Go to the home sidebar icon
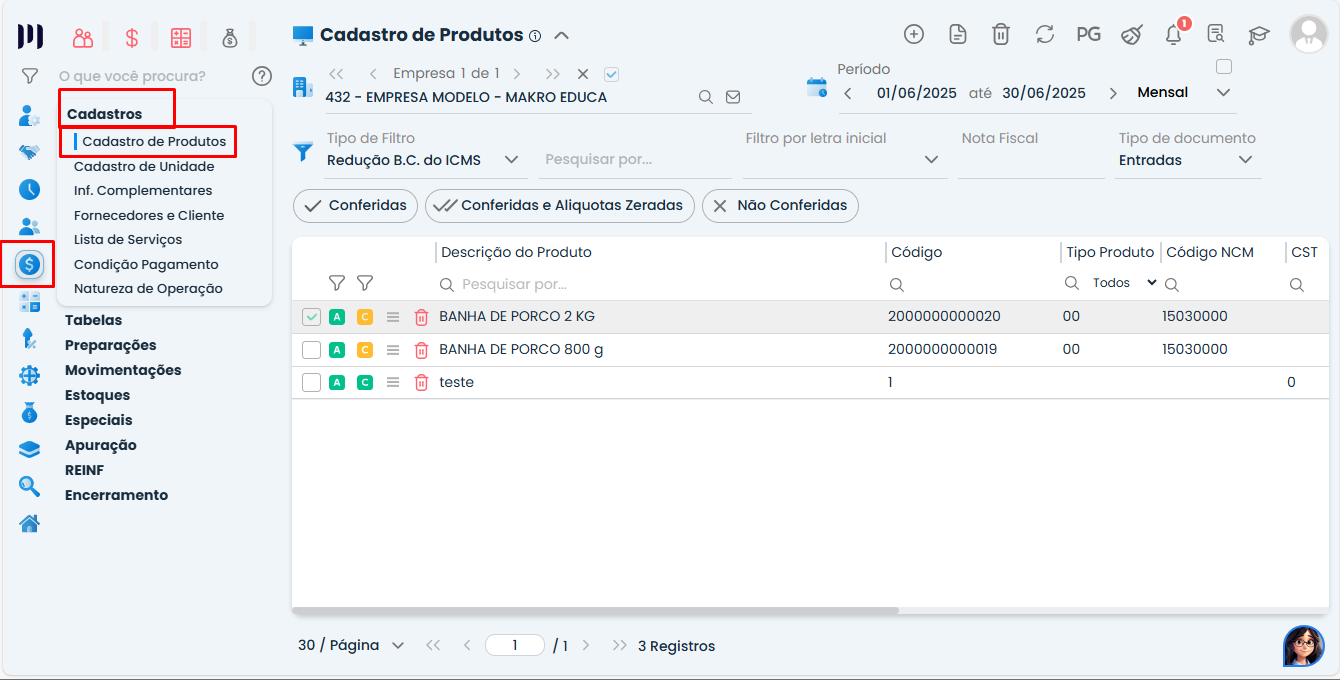This screenshot has width=1340, height=680. 30,523
